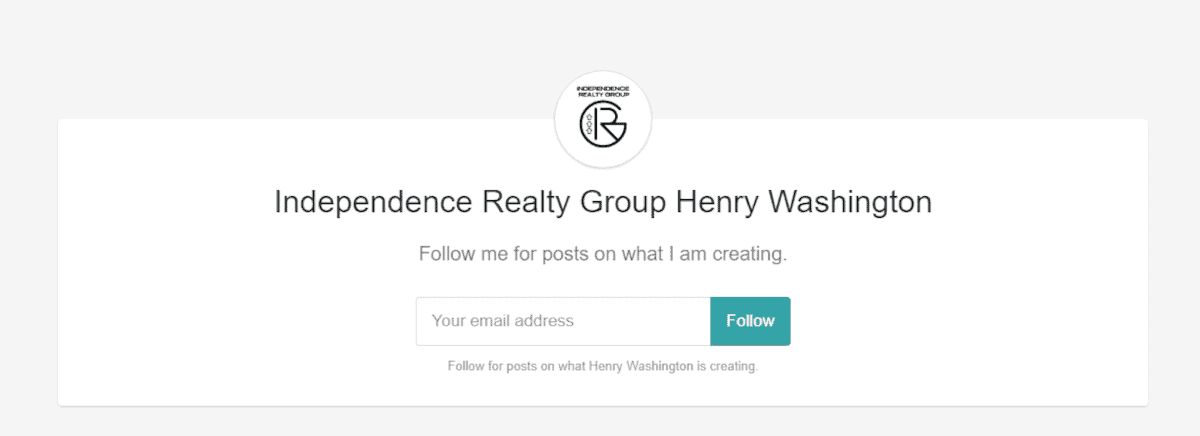Click "Henry Washington" in the small caption
The height and width of the screenshot is (436, 1200).
[x=641, y=366]
